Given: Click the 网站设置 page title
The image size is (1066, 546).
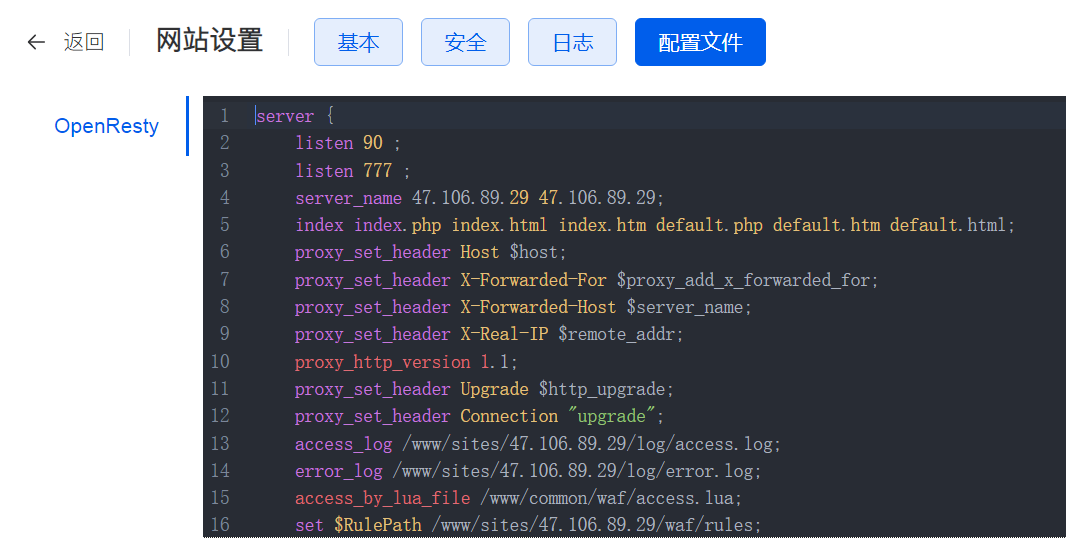Looking at the screenshot, I should tap(209, 41).
